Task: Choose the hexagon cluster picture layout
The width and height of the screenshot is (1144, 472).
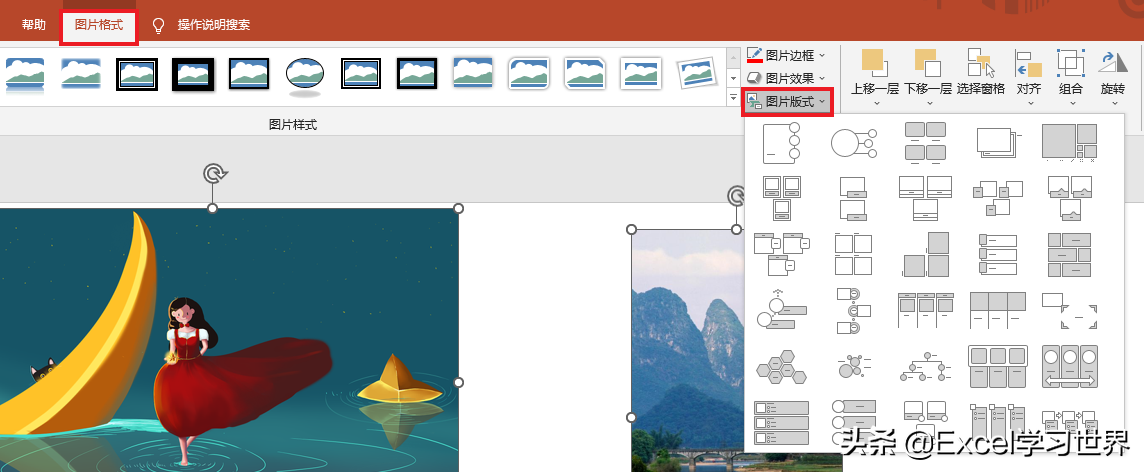Action: coord(781,366)
